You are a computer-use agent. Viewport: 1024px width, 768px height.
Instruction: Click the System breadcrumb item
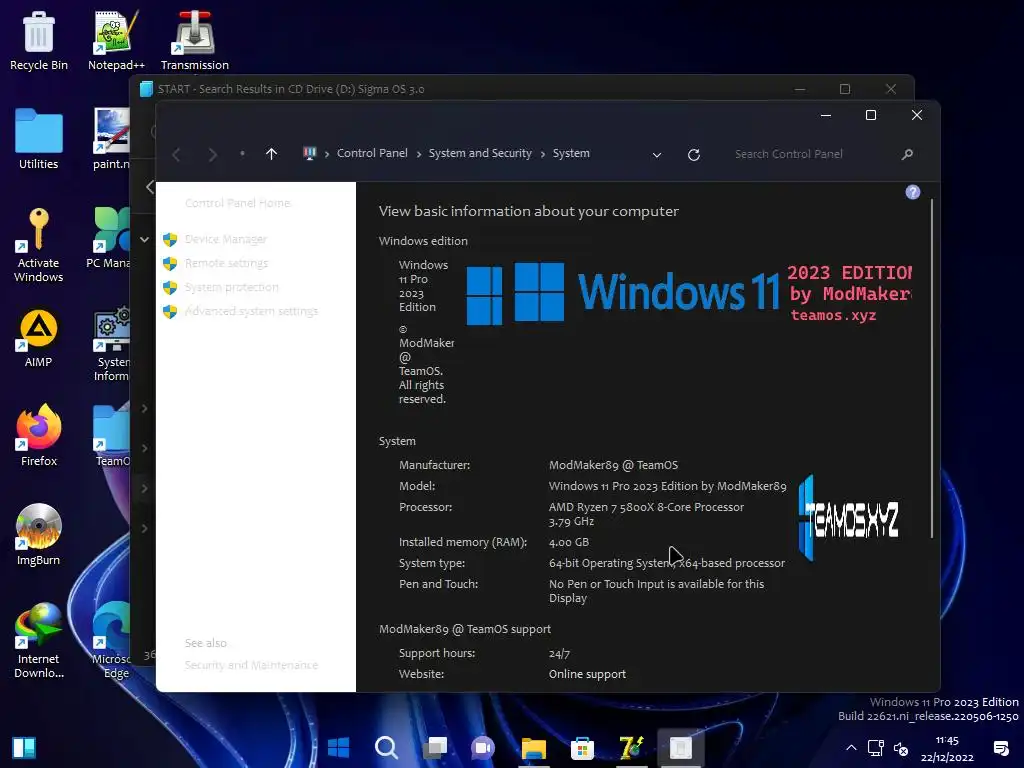click(x=571, y=153)
